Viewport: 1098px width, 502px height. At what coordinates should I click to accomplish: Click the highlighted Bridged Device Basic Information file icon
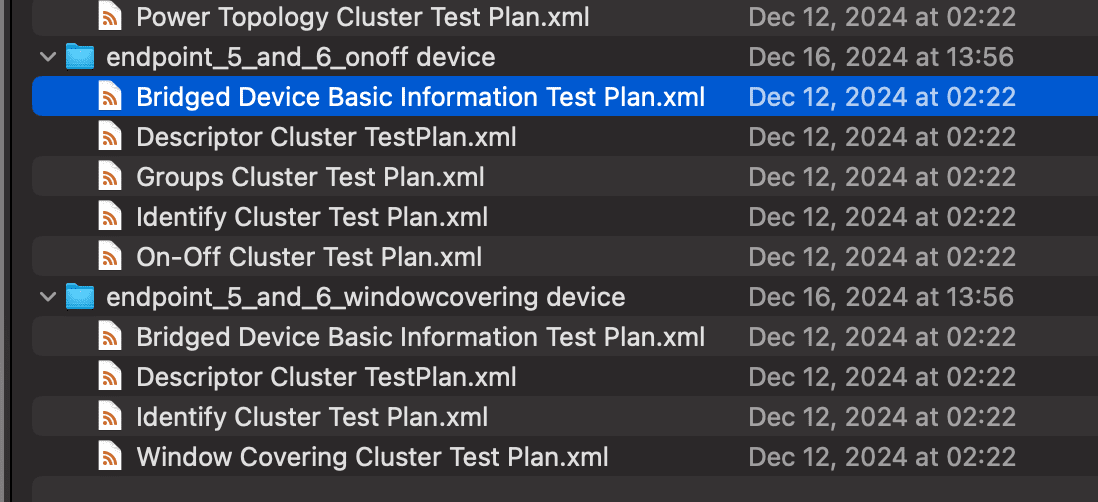[110, 97]
